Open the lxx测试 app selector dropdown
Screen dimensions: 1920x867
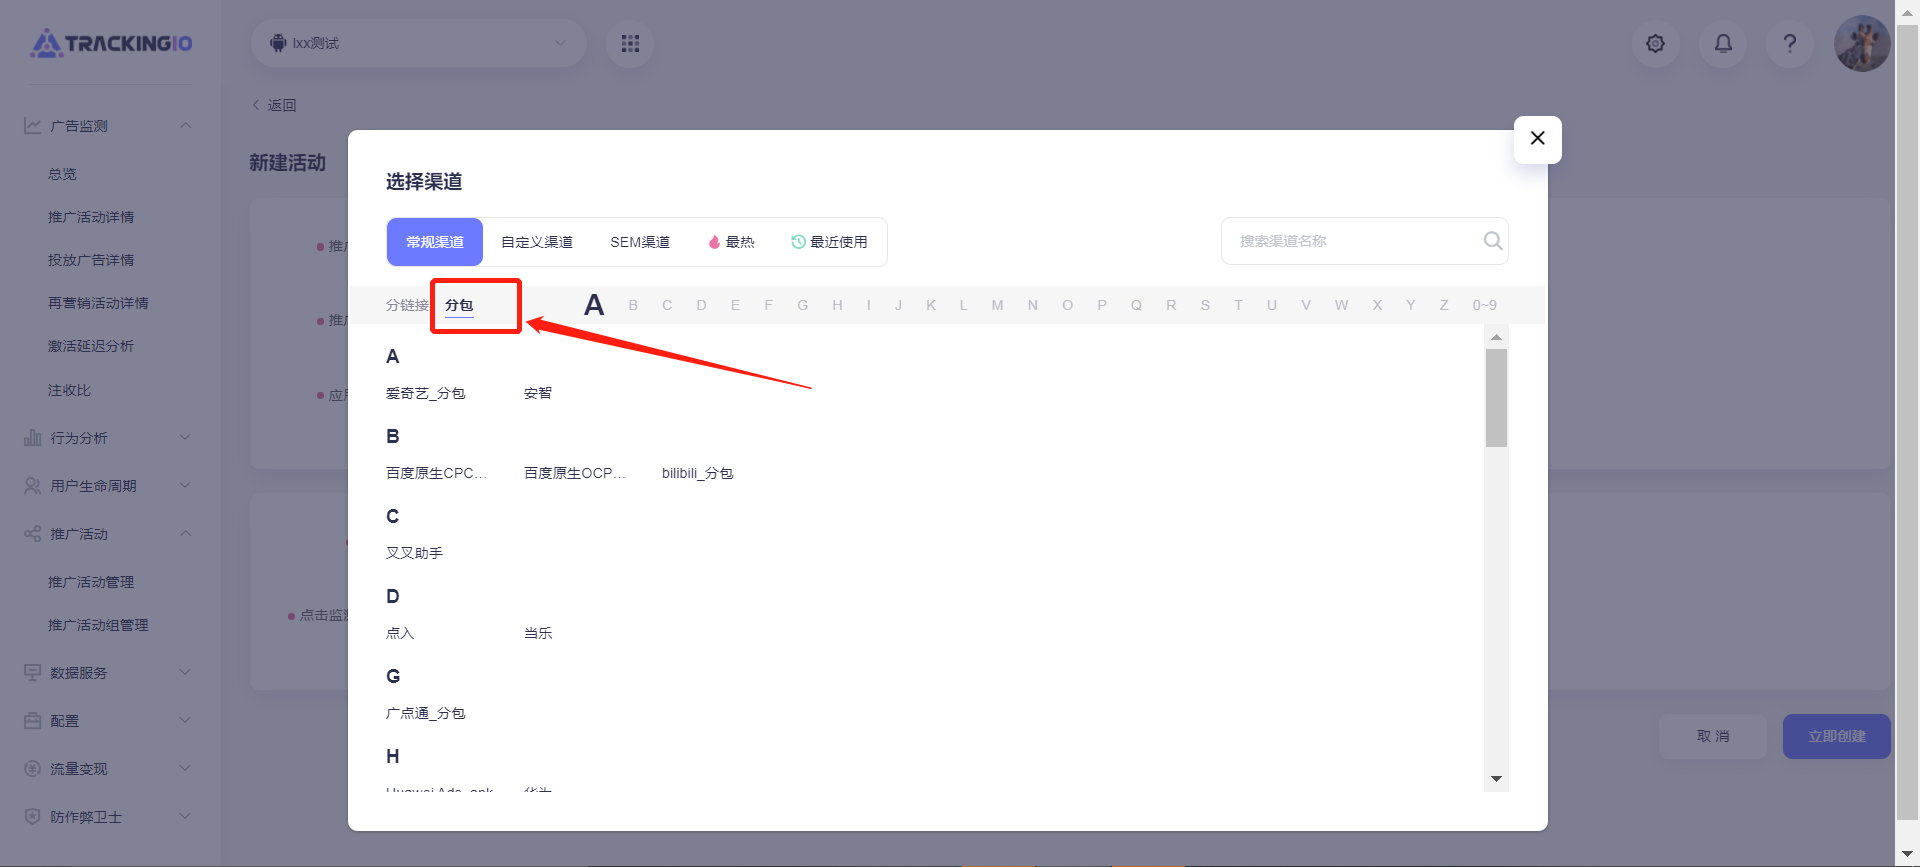[418, 44]
